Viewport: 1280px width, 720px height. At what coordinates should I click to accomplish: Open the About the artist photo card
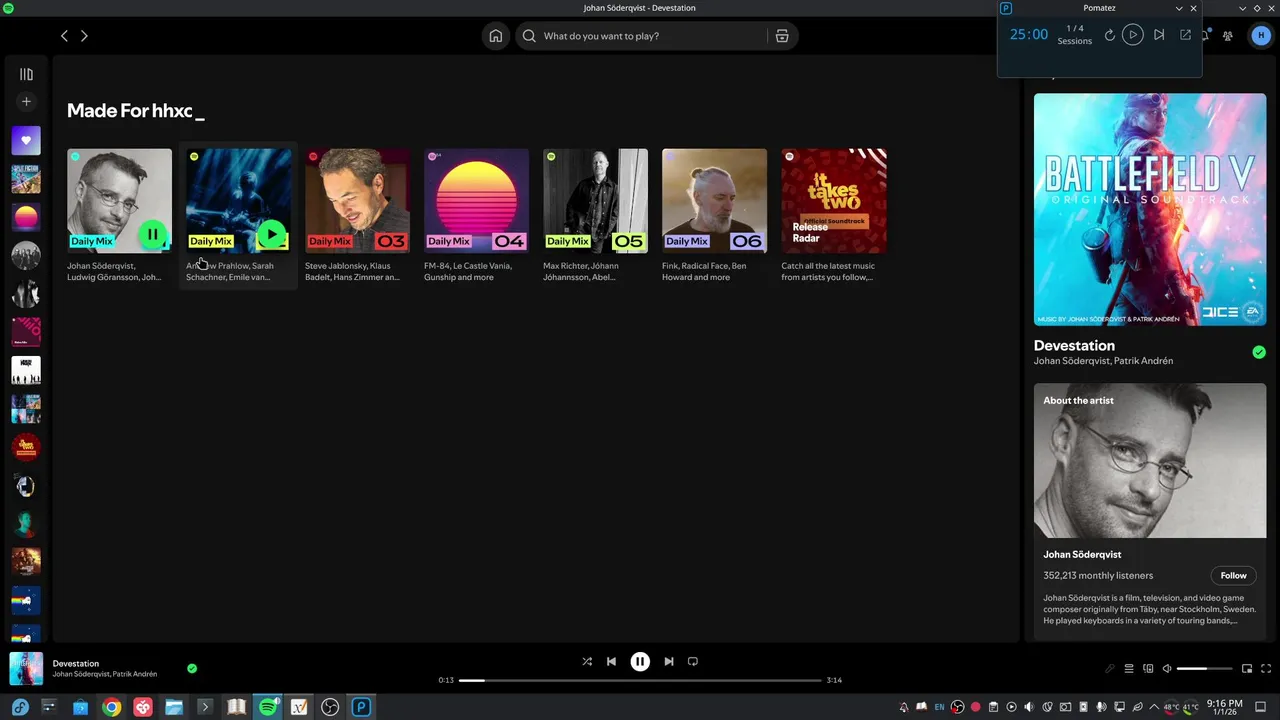tap(1150, 461)
